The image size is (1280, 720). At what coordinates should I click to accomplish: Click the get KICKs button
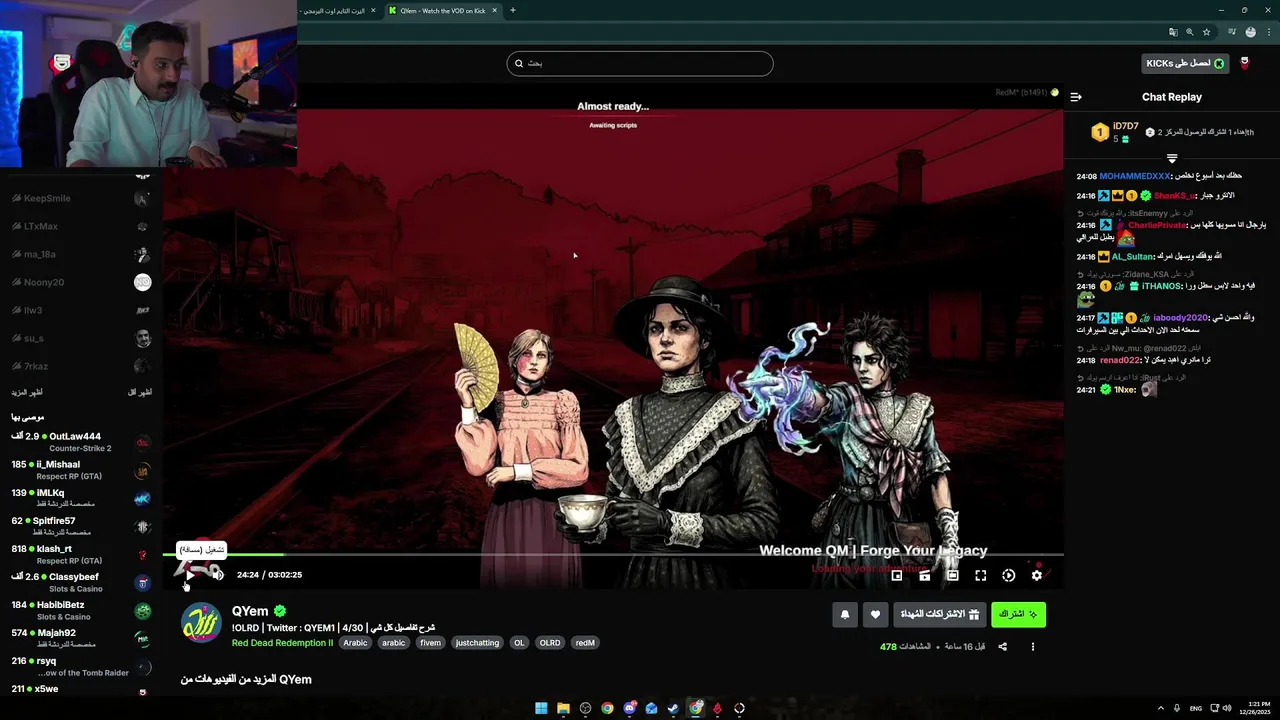coord(1185,63)
